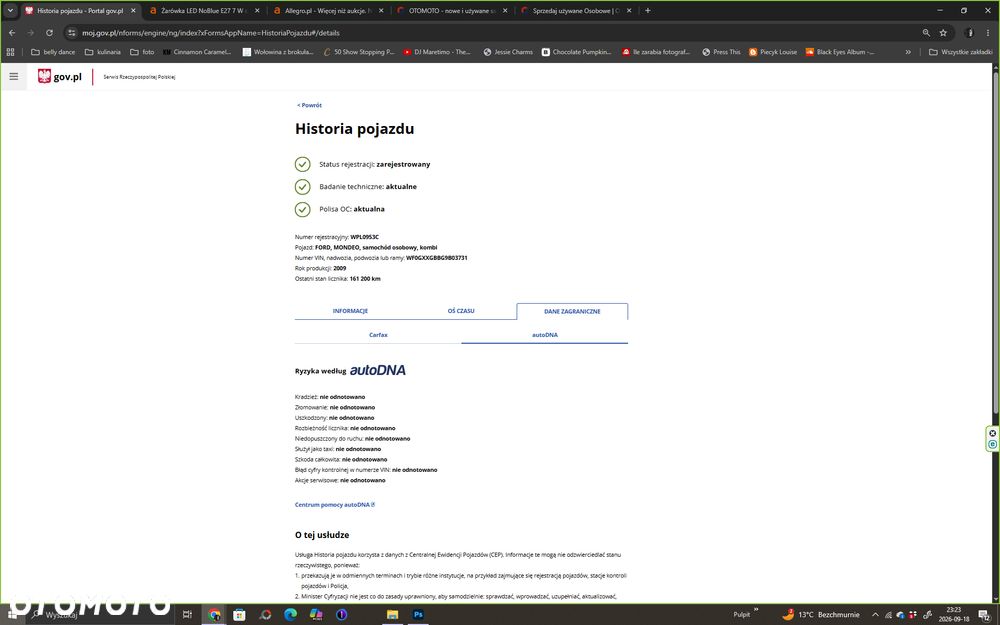This screenshot has width=1000, height=625.
Task: Open the 'belly dance' bookmarks folder
Action: tap(53, 52)
